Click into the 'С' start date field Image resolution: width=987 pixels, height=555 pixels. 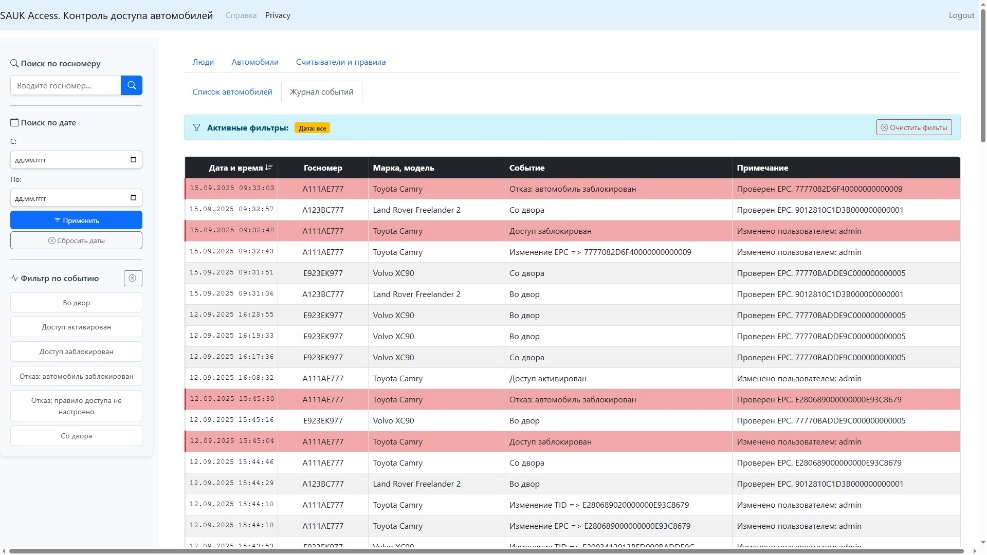tap(76, 160)
